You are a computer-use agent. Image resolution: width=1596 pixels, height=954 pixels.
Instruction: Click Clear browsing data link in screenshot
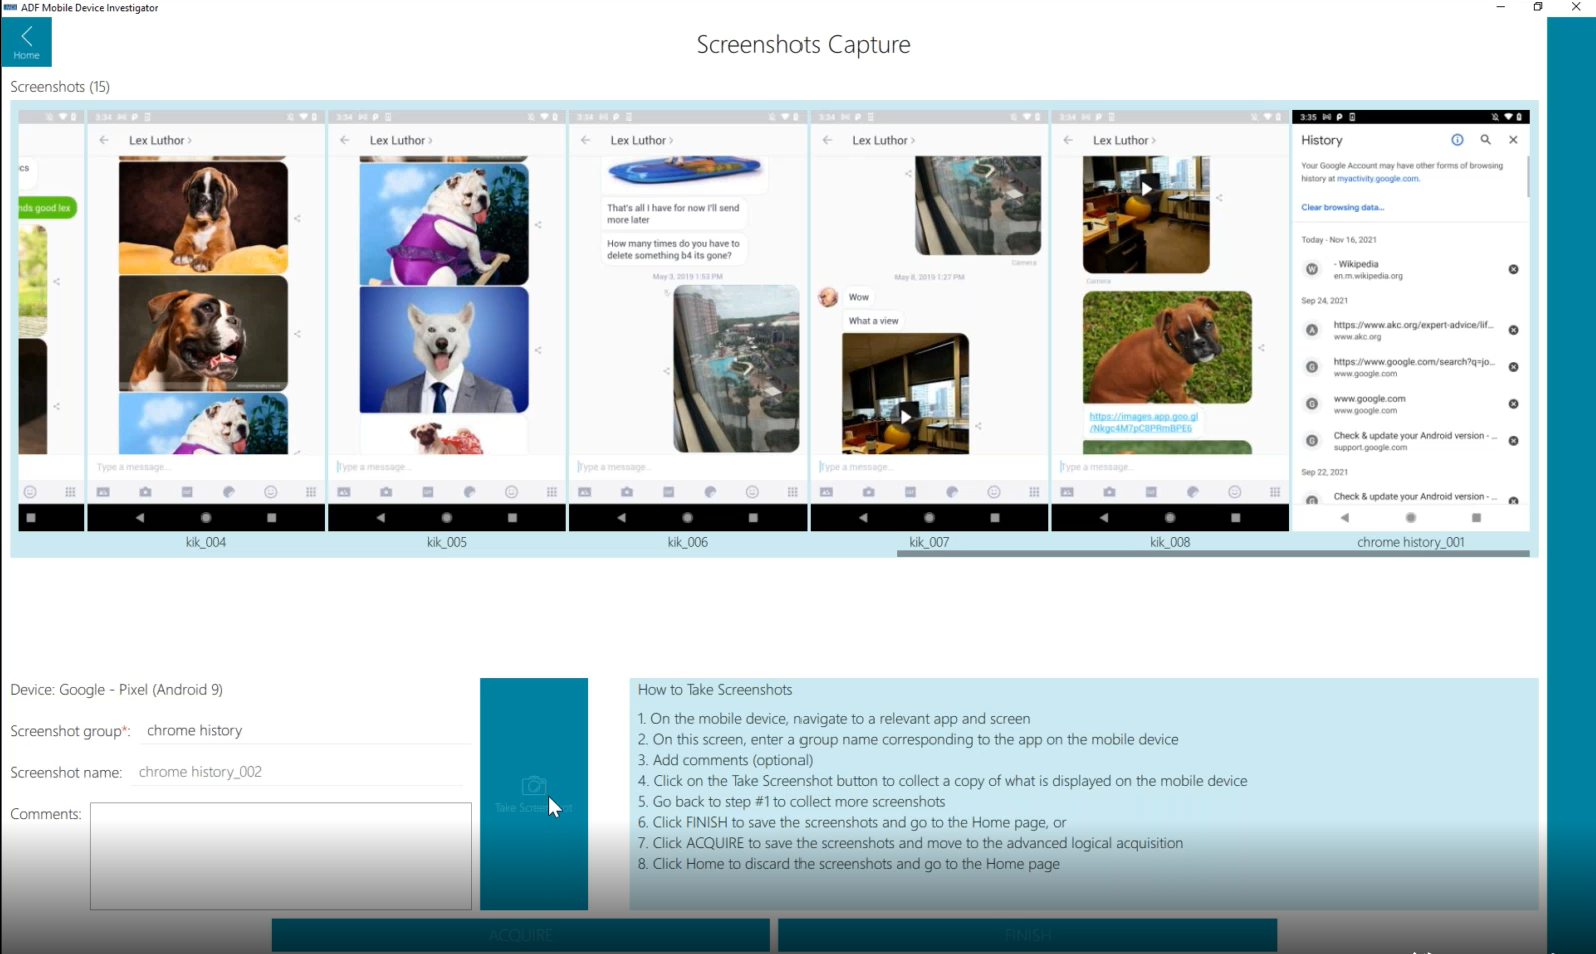pos(1342,207)
